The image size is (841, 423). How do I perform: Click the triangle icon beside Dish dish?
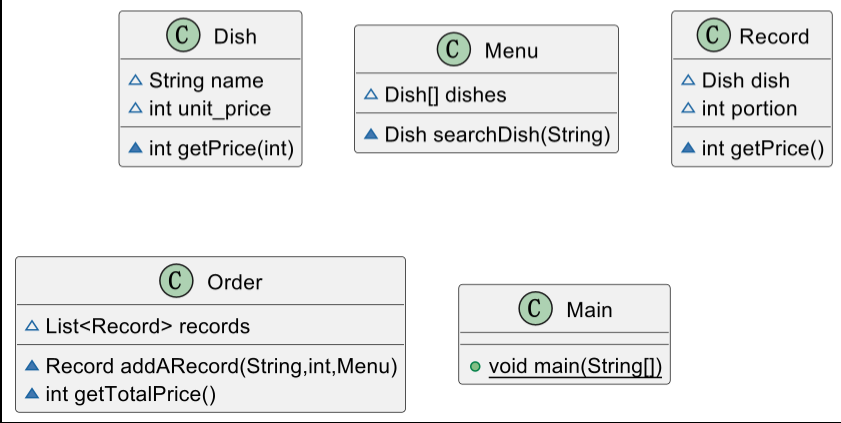point(688,81)
